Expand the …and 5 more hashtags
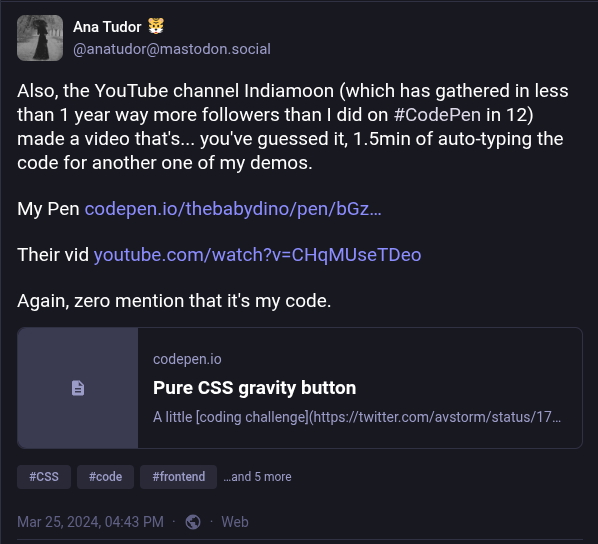The image size is (598, 544). point(257,477)
